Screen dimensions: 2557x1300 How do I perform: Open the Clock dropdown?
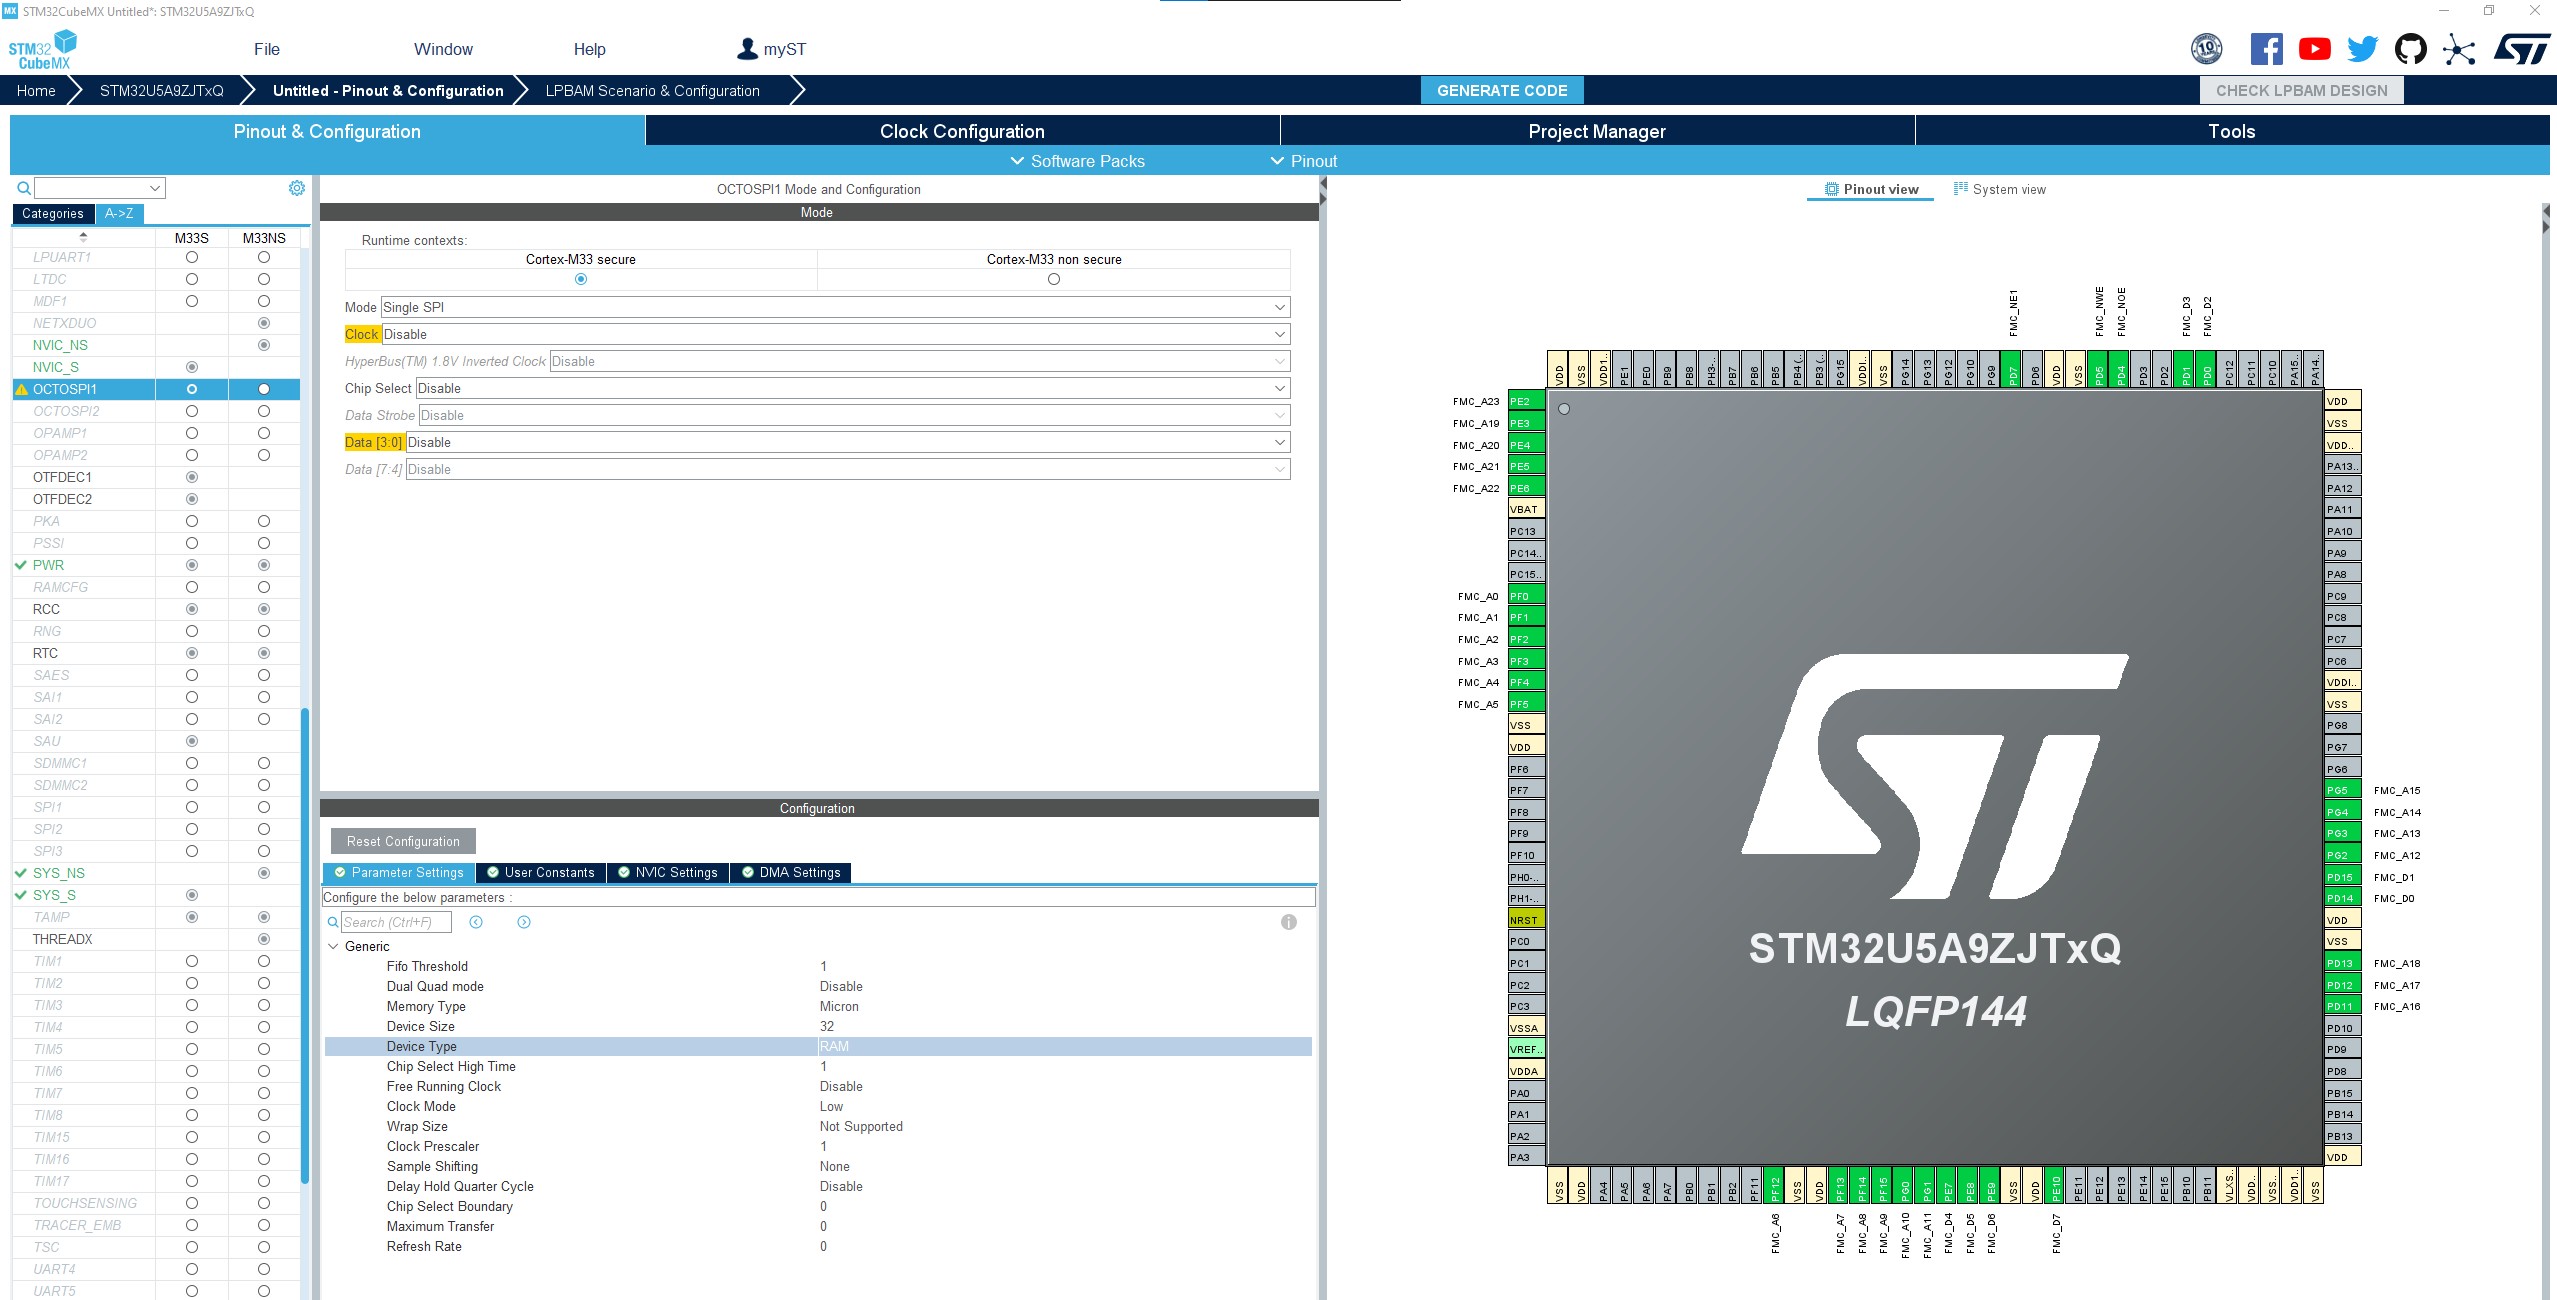(835, 334)
